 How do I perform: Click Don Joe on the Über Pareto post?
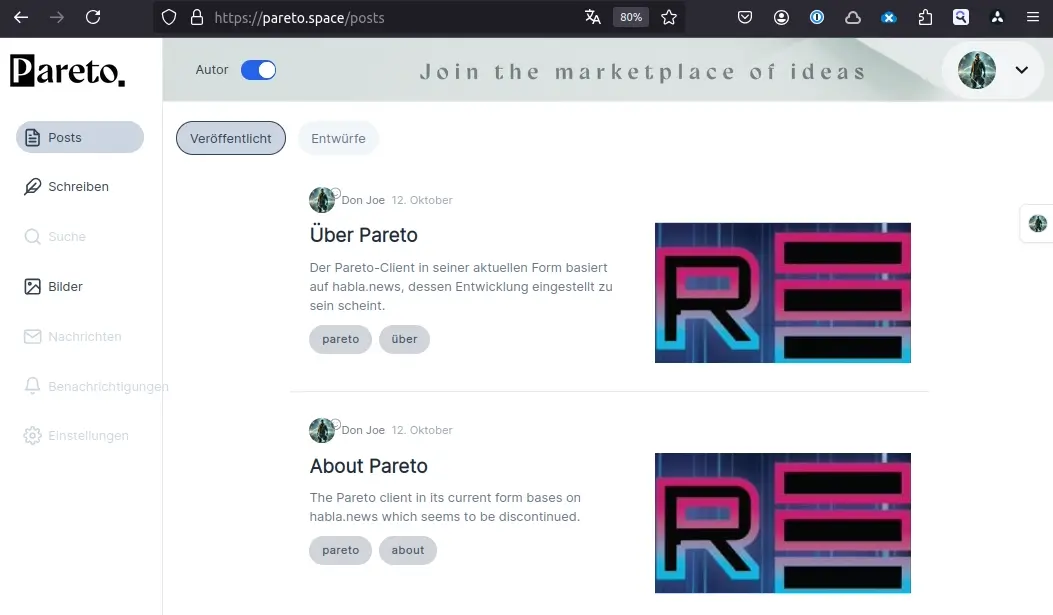point(363,200)
